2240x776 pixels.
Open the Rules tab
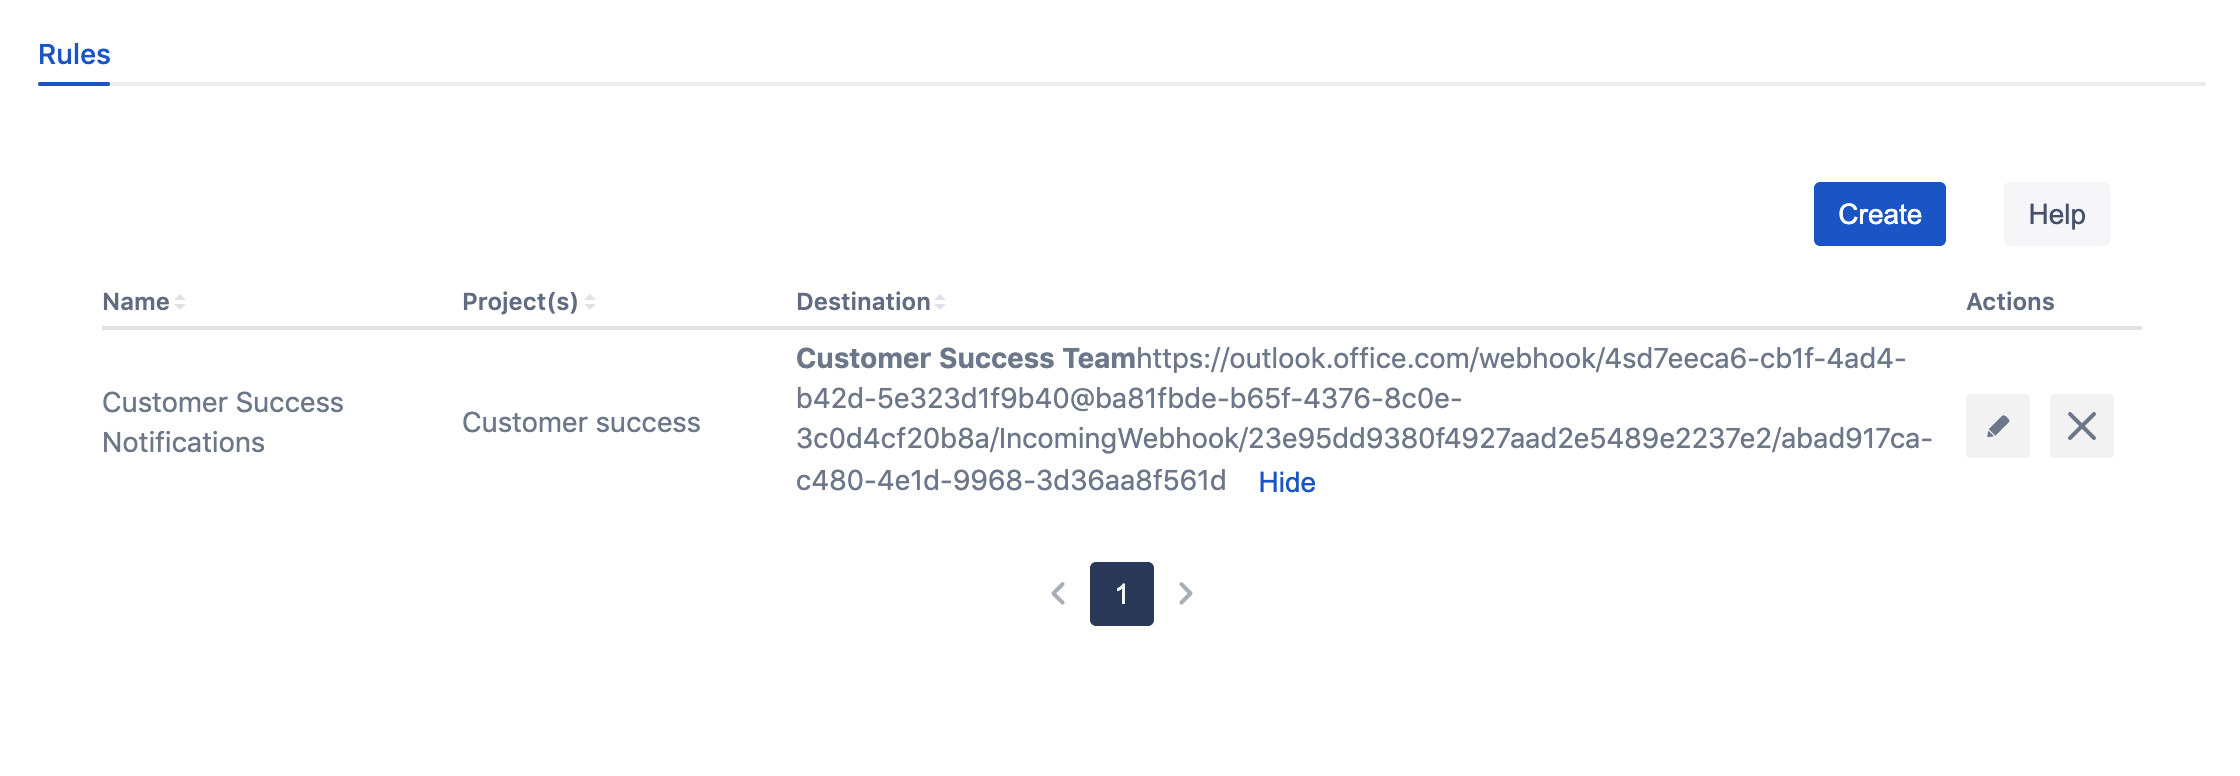(74, 54)
